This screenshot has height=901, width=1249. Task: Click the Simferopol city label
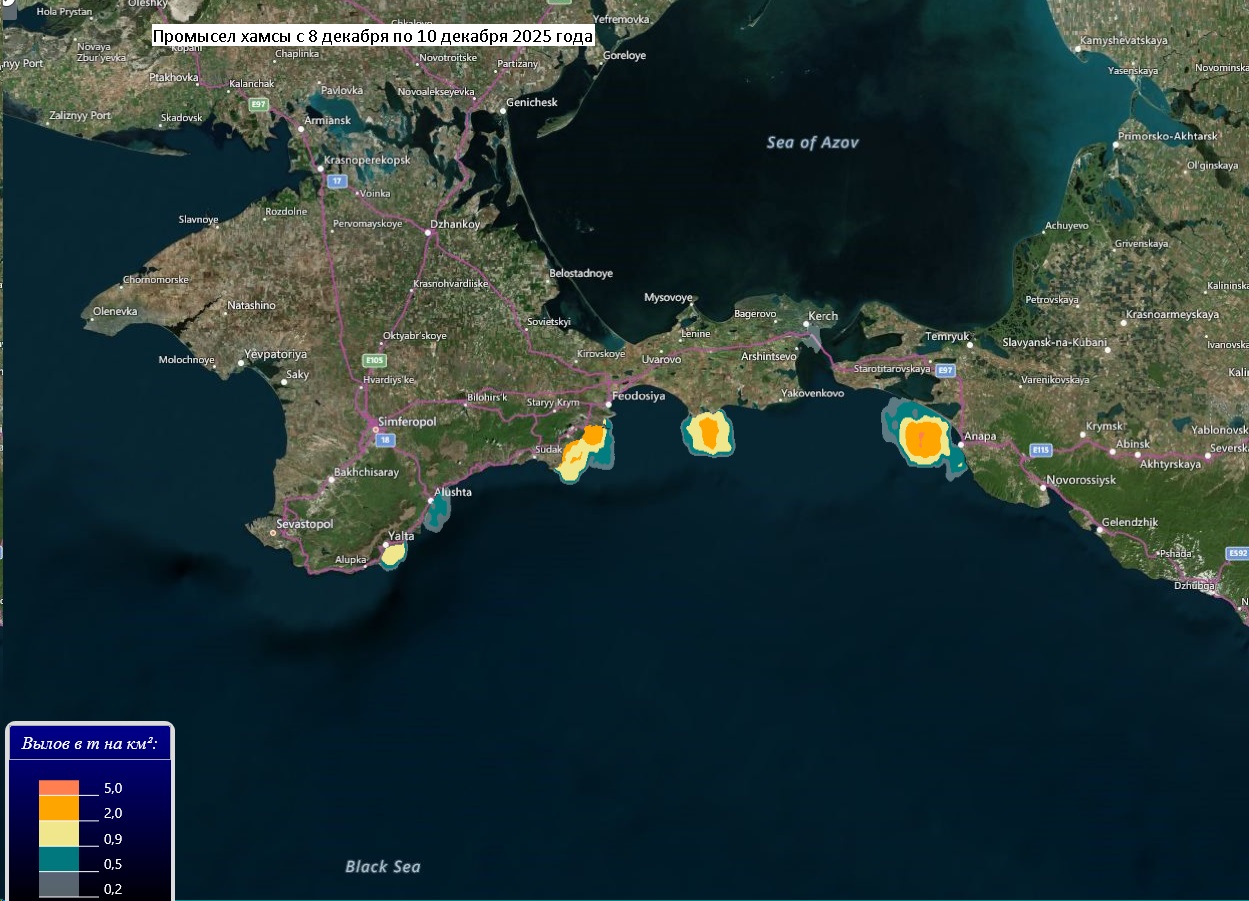tap(407, 422)
